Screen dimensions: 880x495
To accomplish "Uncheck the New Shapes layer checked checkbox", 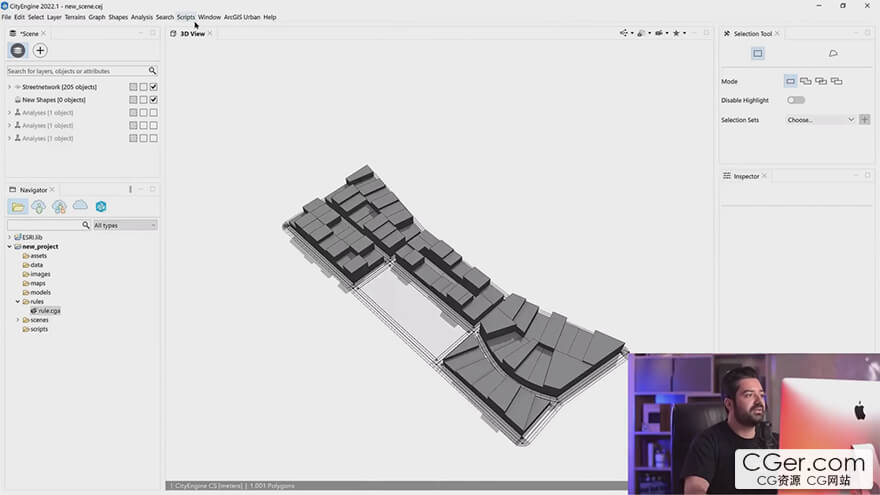I will (x=153, y=100).
